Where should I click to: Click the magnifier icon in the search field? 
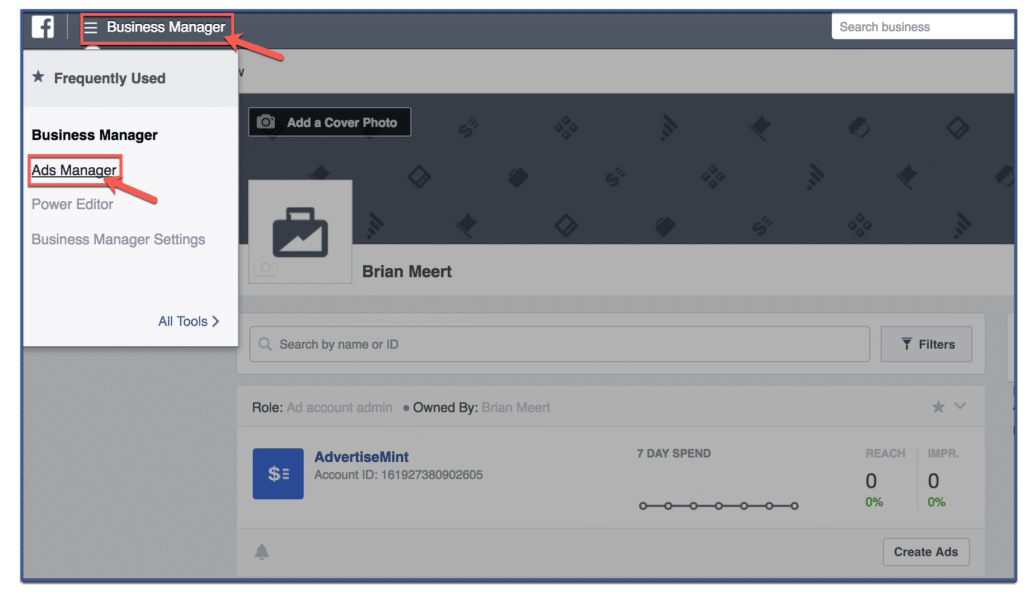(x=265, y=344)
